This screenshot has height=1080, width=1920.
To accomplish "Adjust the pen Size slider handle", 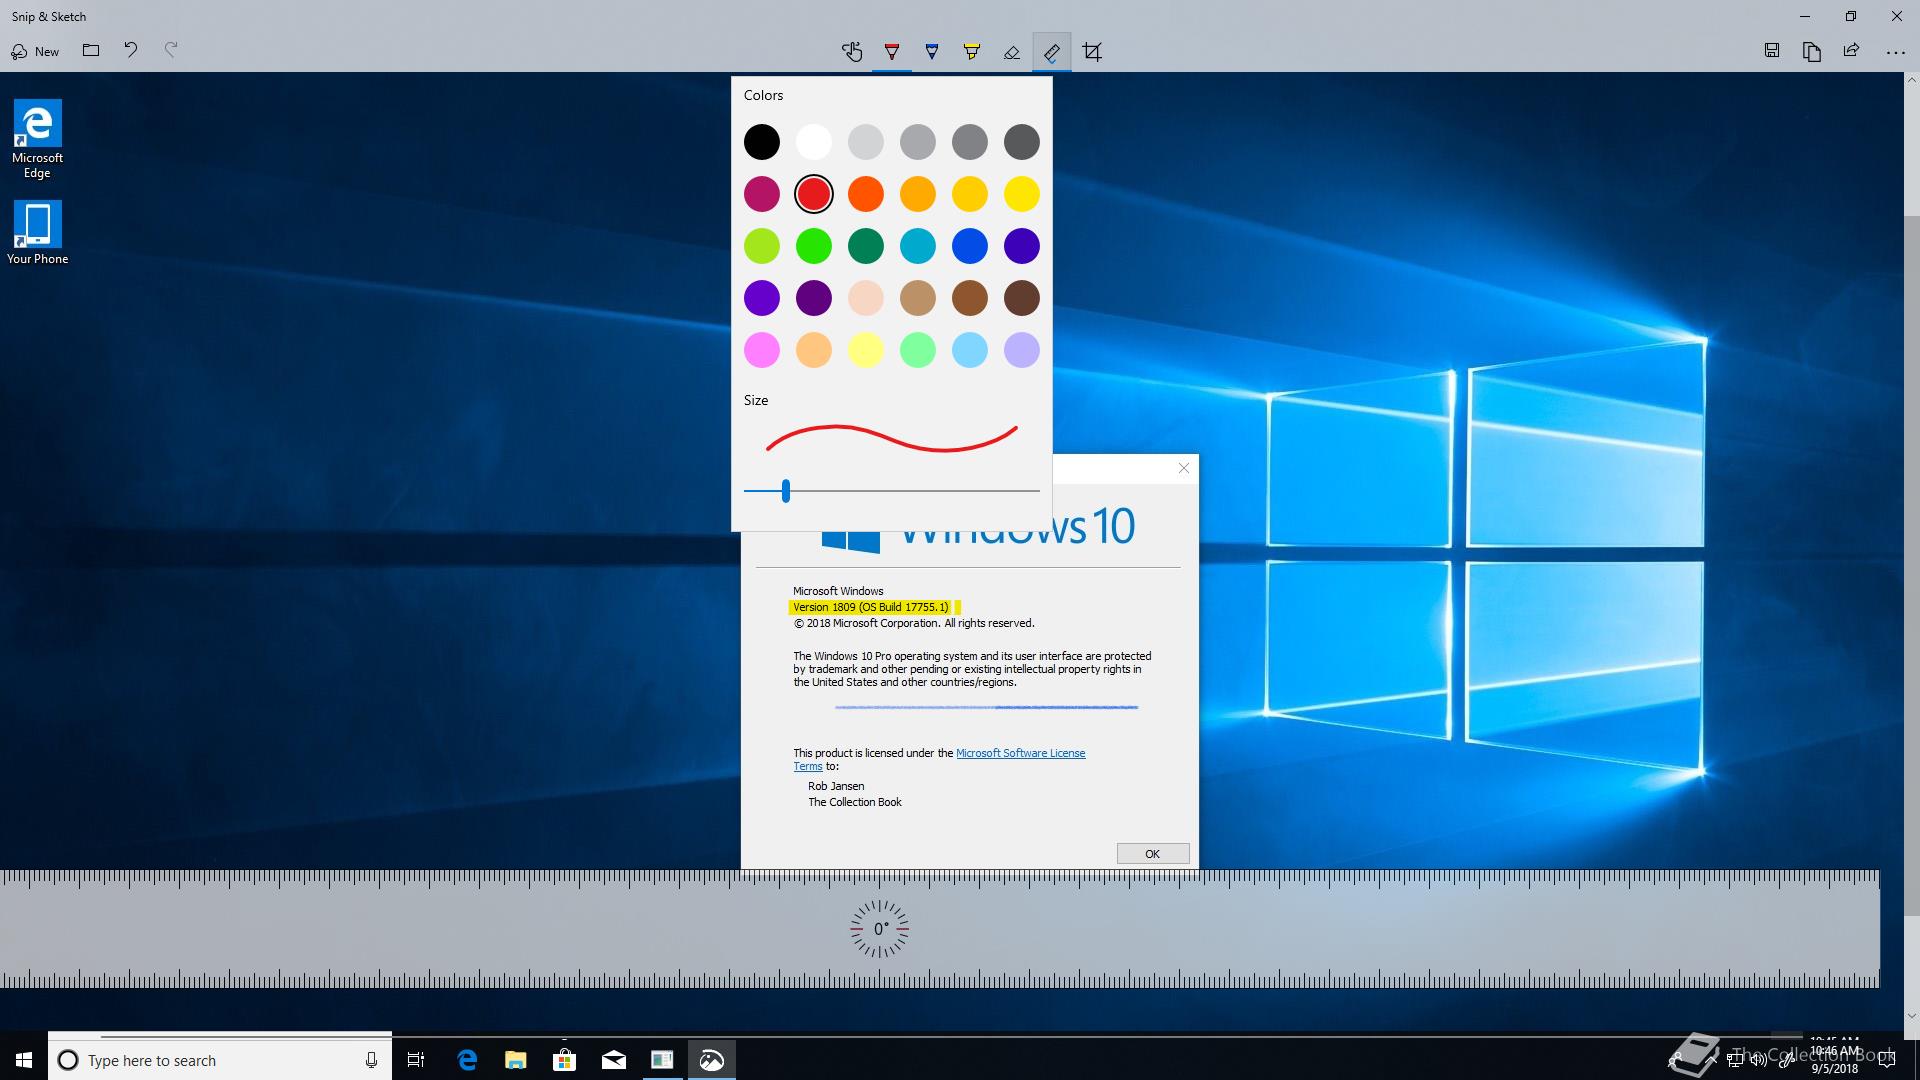I will (x=786, y=491).
